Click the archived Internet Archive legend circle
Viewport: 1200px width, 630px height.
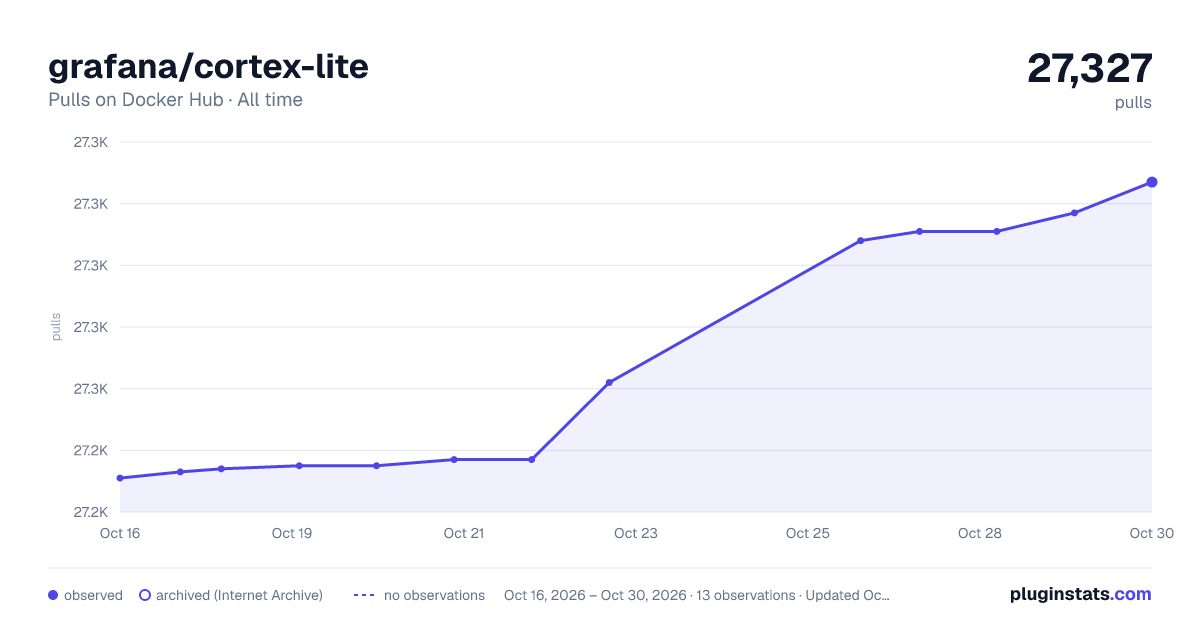pos(145,595)
